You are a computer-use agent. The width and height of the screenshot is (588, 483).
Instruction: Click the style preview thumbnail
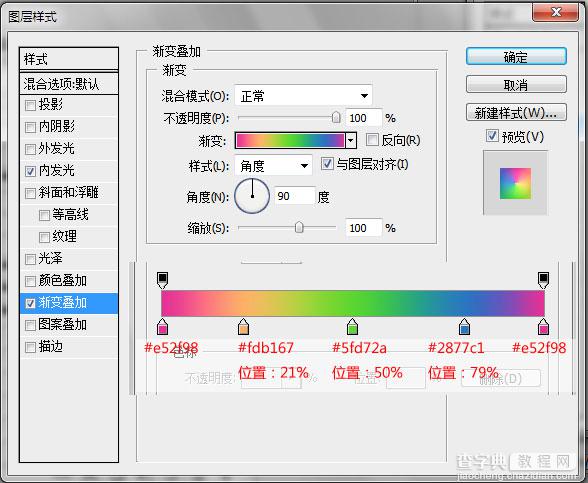(515, 183)
